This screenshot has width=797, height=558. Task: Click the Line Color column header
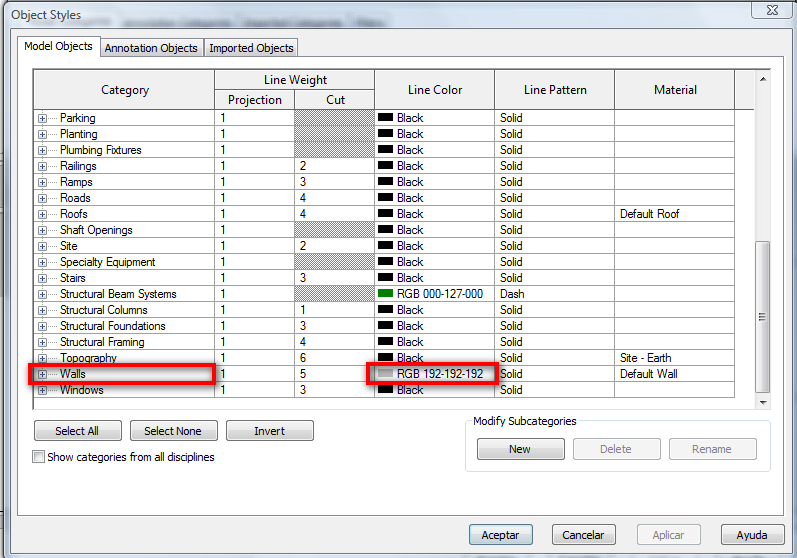(x=435, y=90)
